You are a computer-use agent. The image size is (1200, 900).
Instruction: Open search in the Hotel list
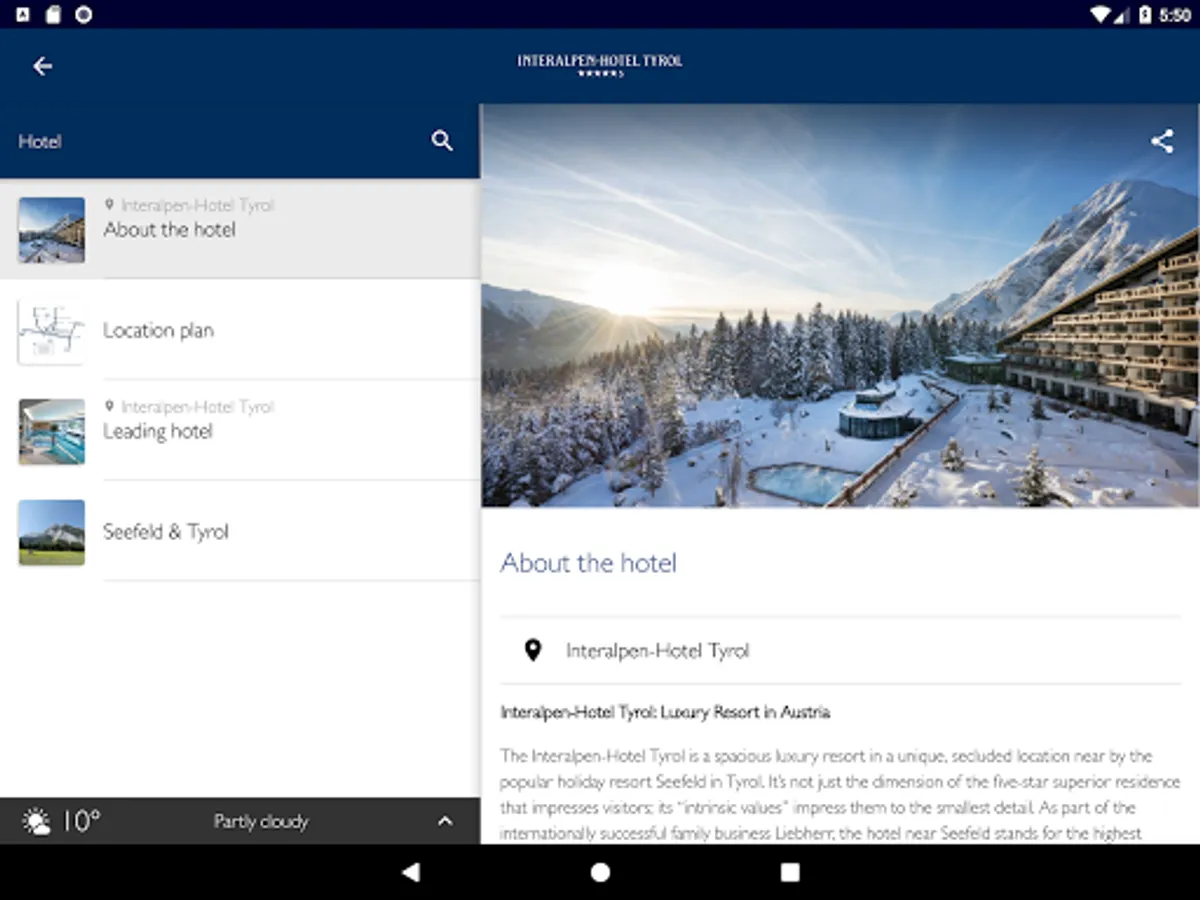point(442,141)
